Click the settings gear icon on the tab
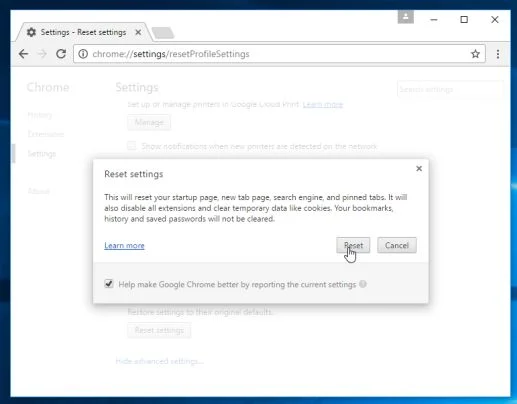The height and width of the screenshot is (404, 517). [x=31, y=32]
